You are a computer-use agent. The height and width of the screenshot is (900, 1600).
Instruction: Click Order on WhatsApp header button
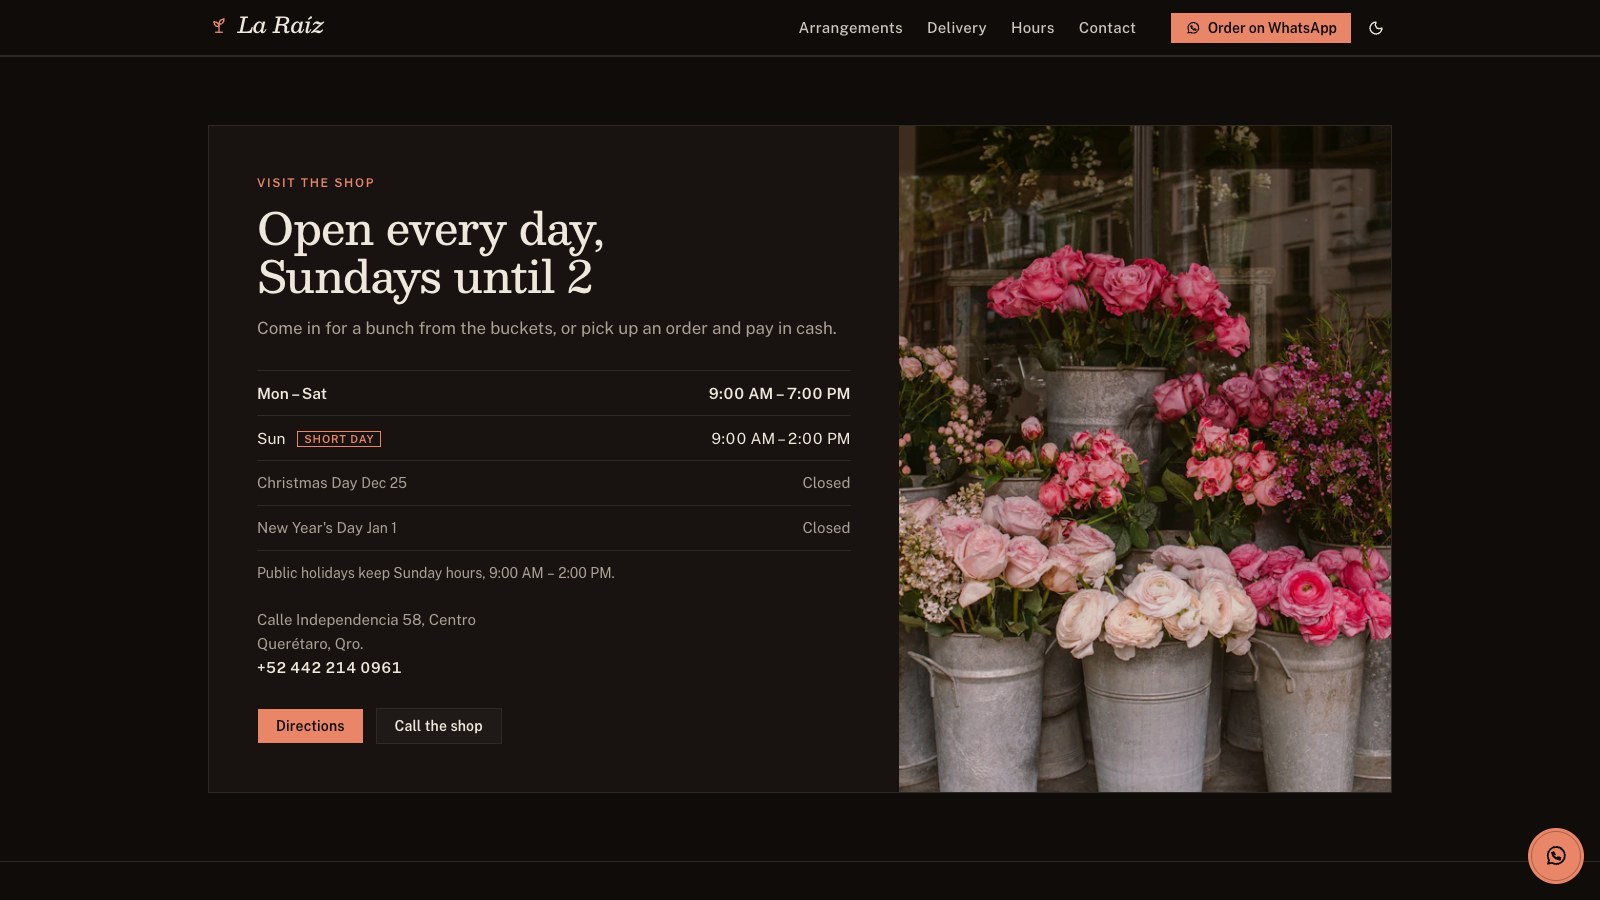[1261, 28]
